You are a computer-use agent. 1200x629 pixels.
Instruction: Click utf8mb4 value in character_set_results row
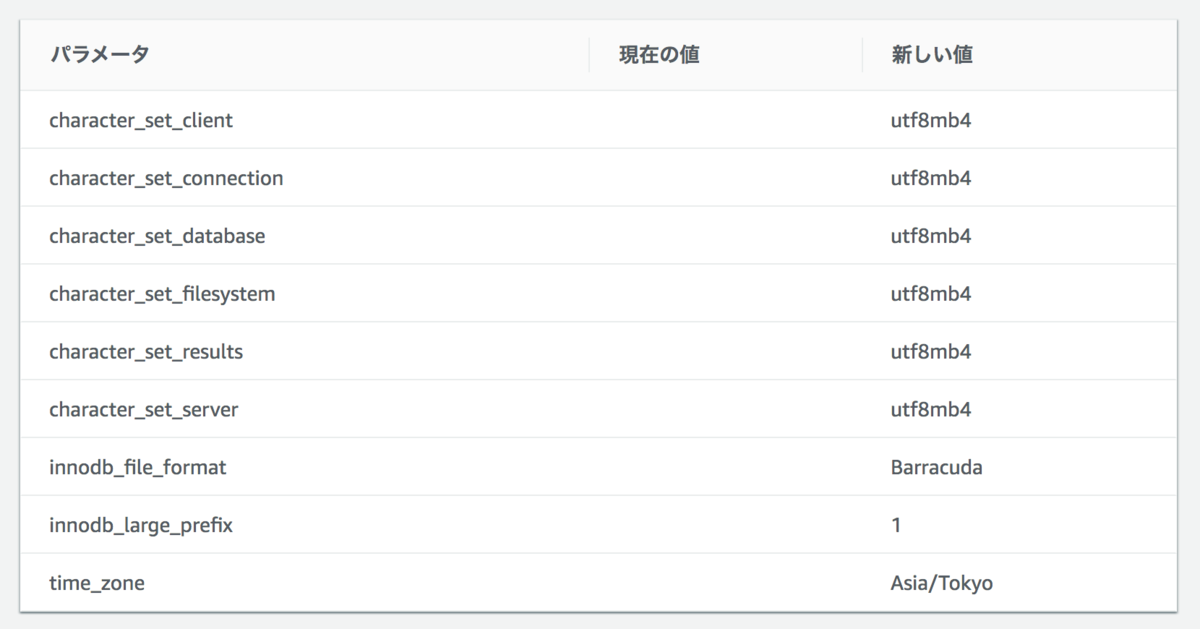point(931,352)
